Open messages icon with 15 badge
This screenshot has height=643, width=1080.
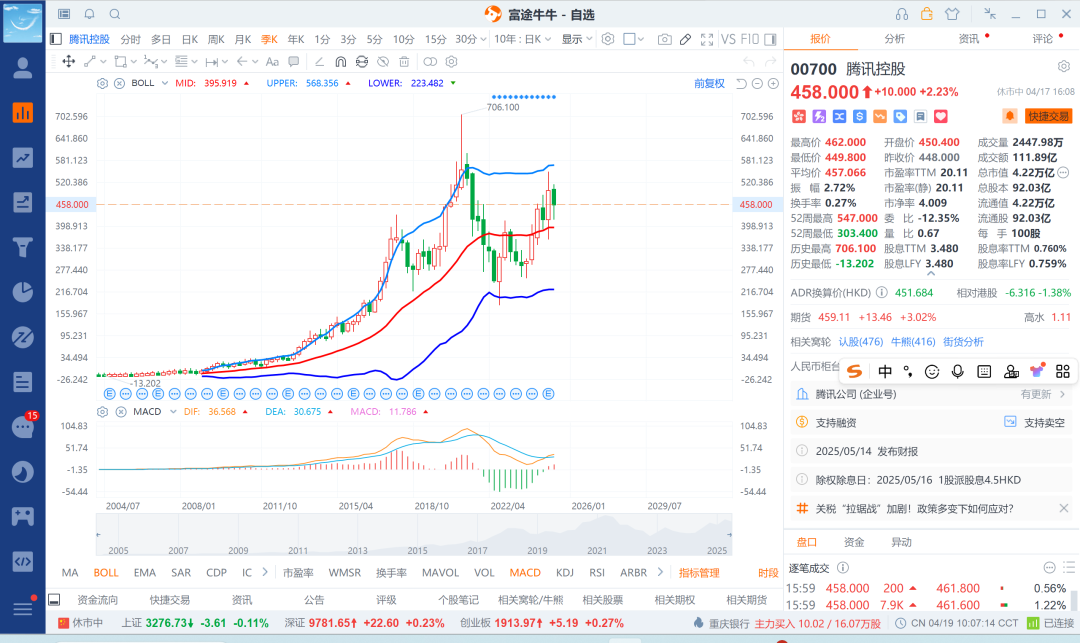point(23,427)
